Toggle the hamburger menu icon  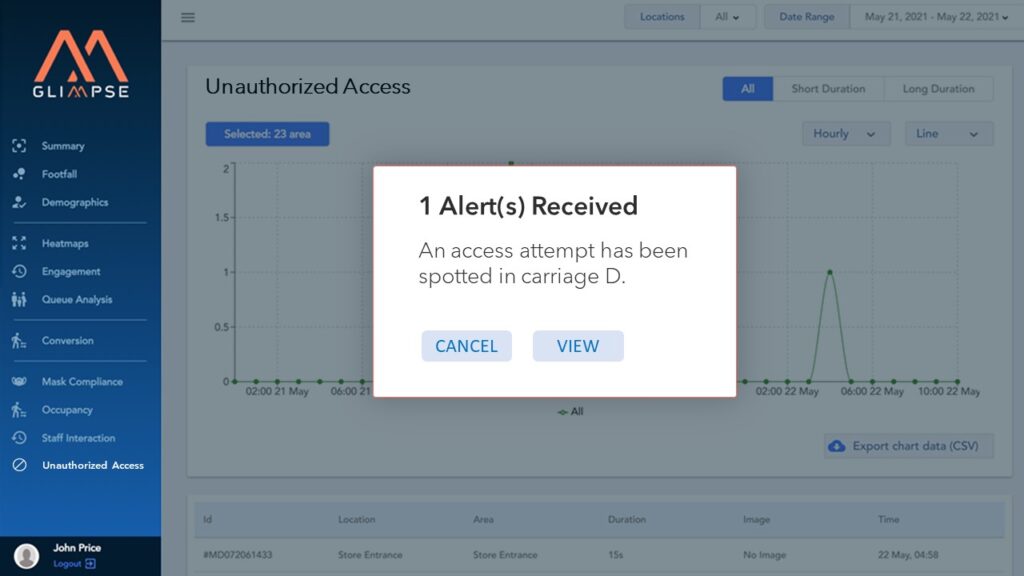pyautogui.click(x=188, y=17)
